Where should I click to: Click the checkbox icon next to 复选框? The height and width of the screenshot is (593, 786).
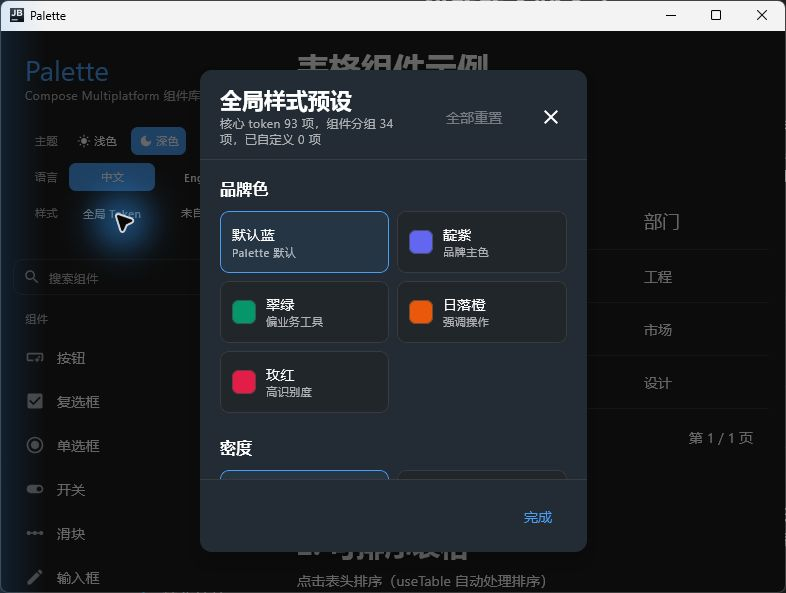[x=35, y=401]
